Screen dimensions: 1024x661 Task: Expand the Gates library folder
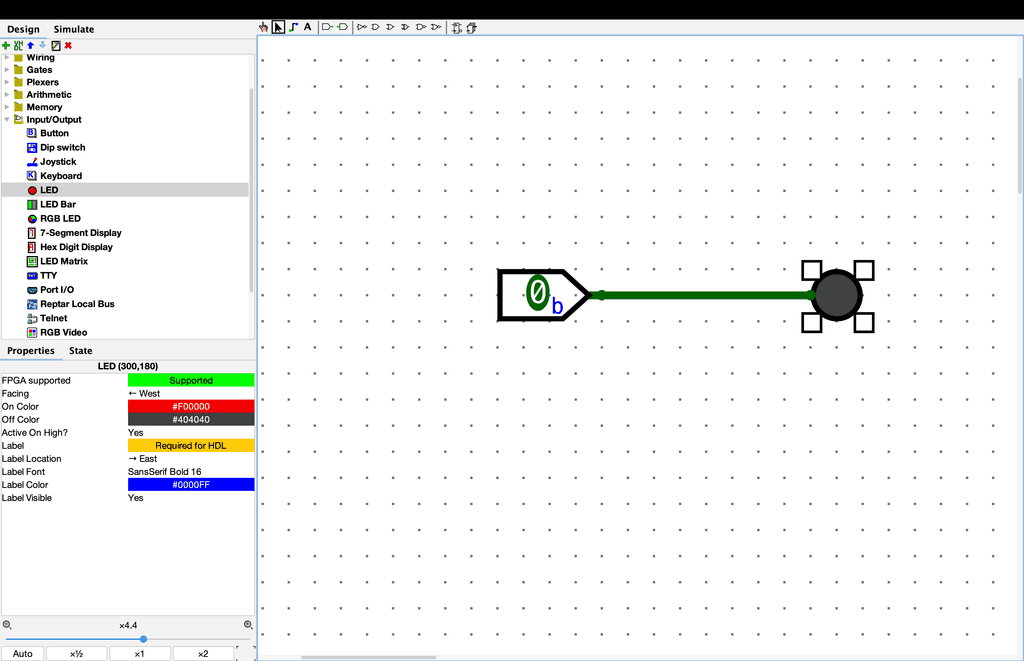point(7,70)
